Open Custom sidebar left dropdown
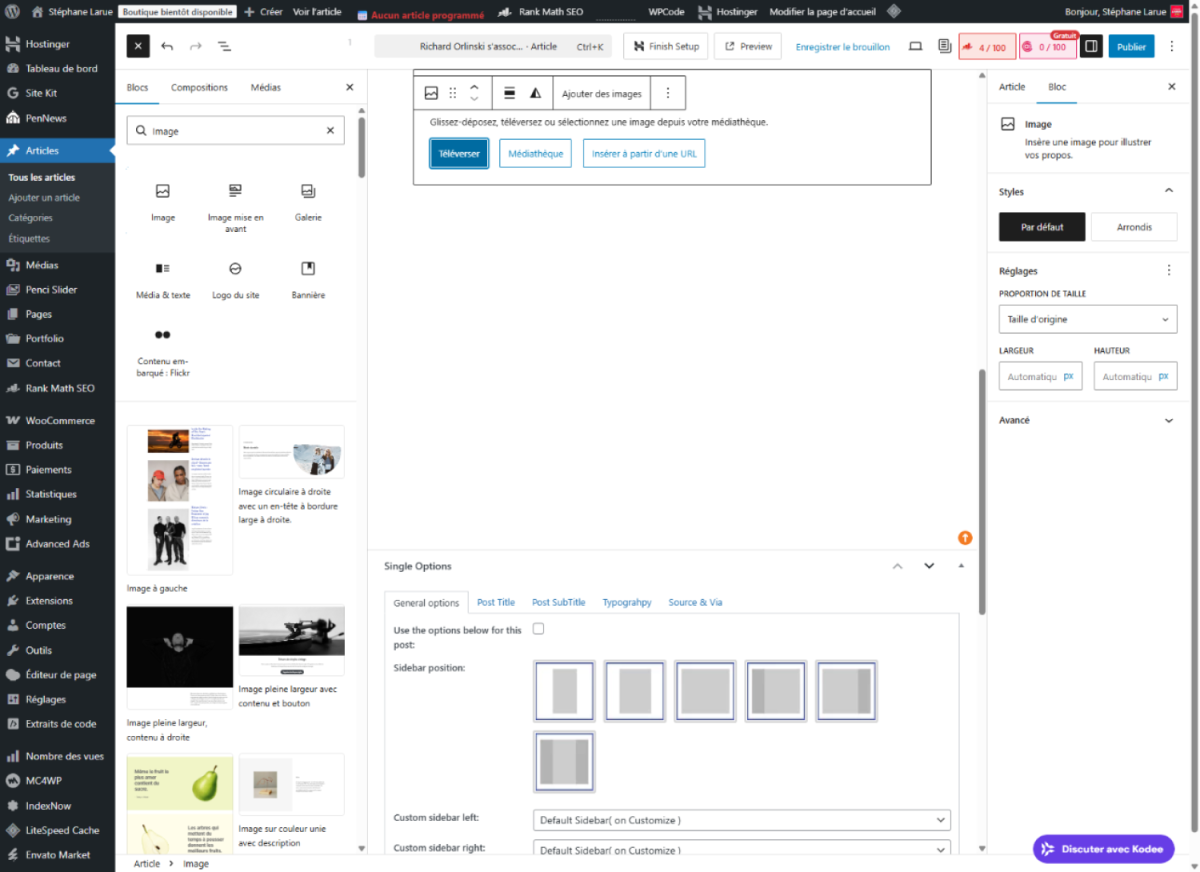The height and width of the screenshot is (872, 1200). (x=741, y=820)
